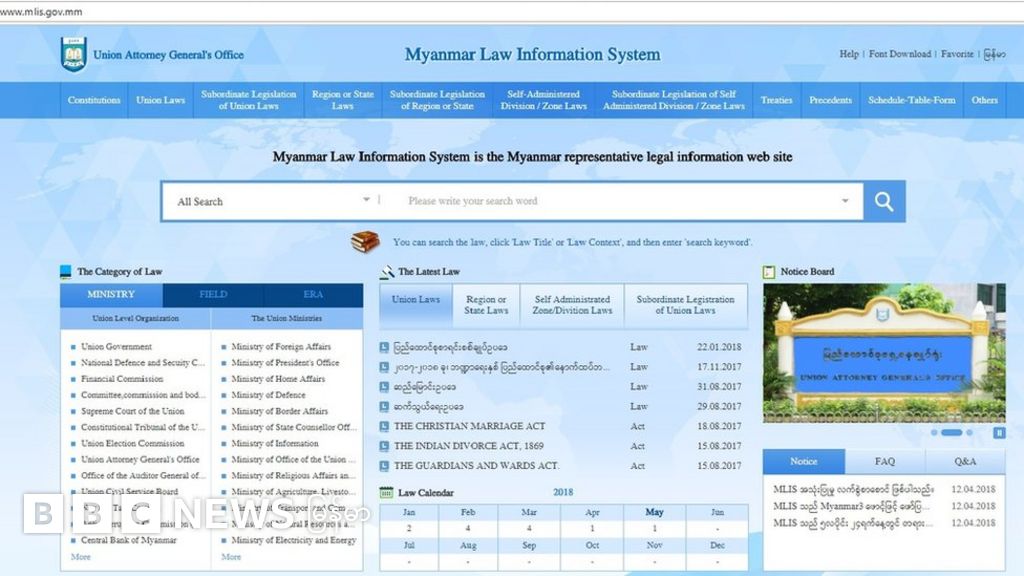This screenshot has width=1024, height=576.
Task: Click the Law Calendar icon
Action: pyautogui.click(x=386, y=492)
